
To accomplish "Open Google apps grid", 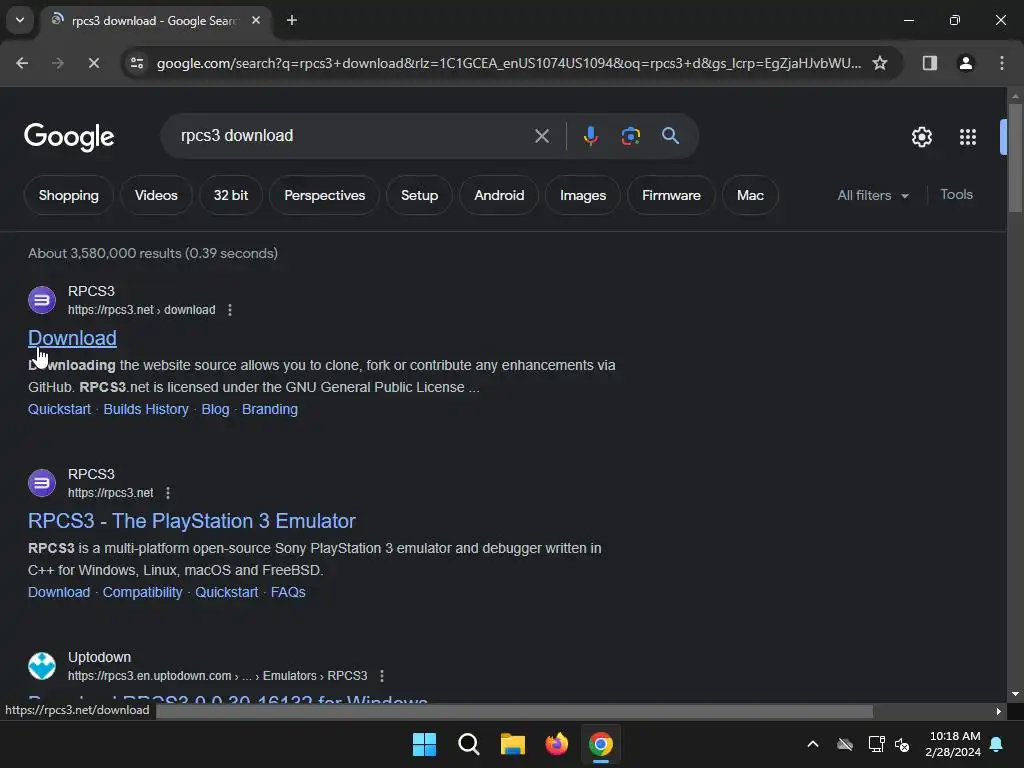I will 968,137.
